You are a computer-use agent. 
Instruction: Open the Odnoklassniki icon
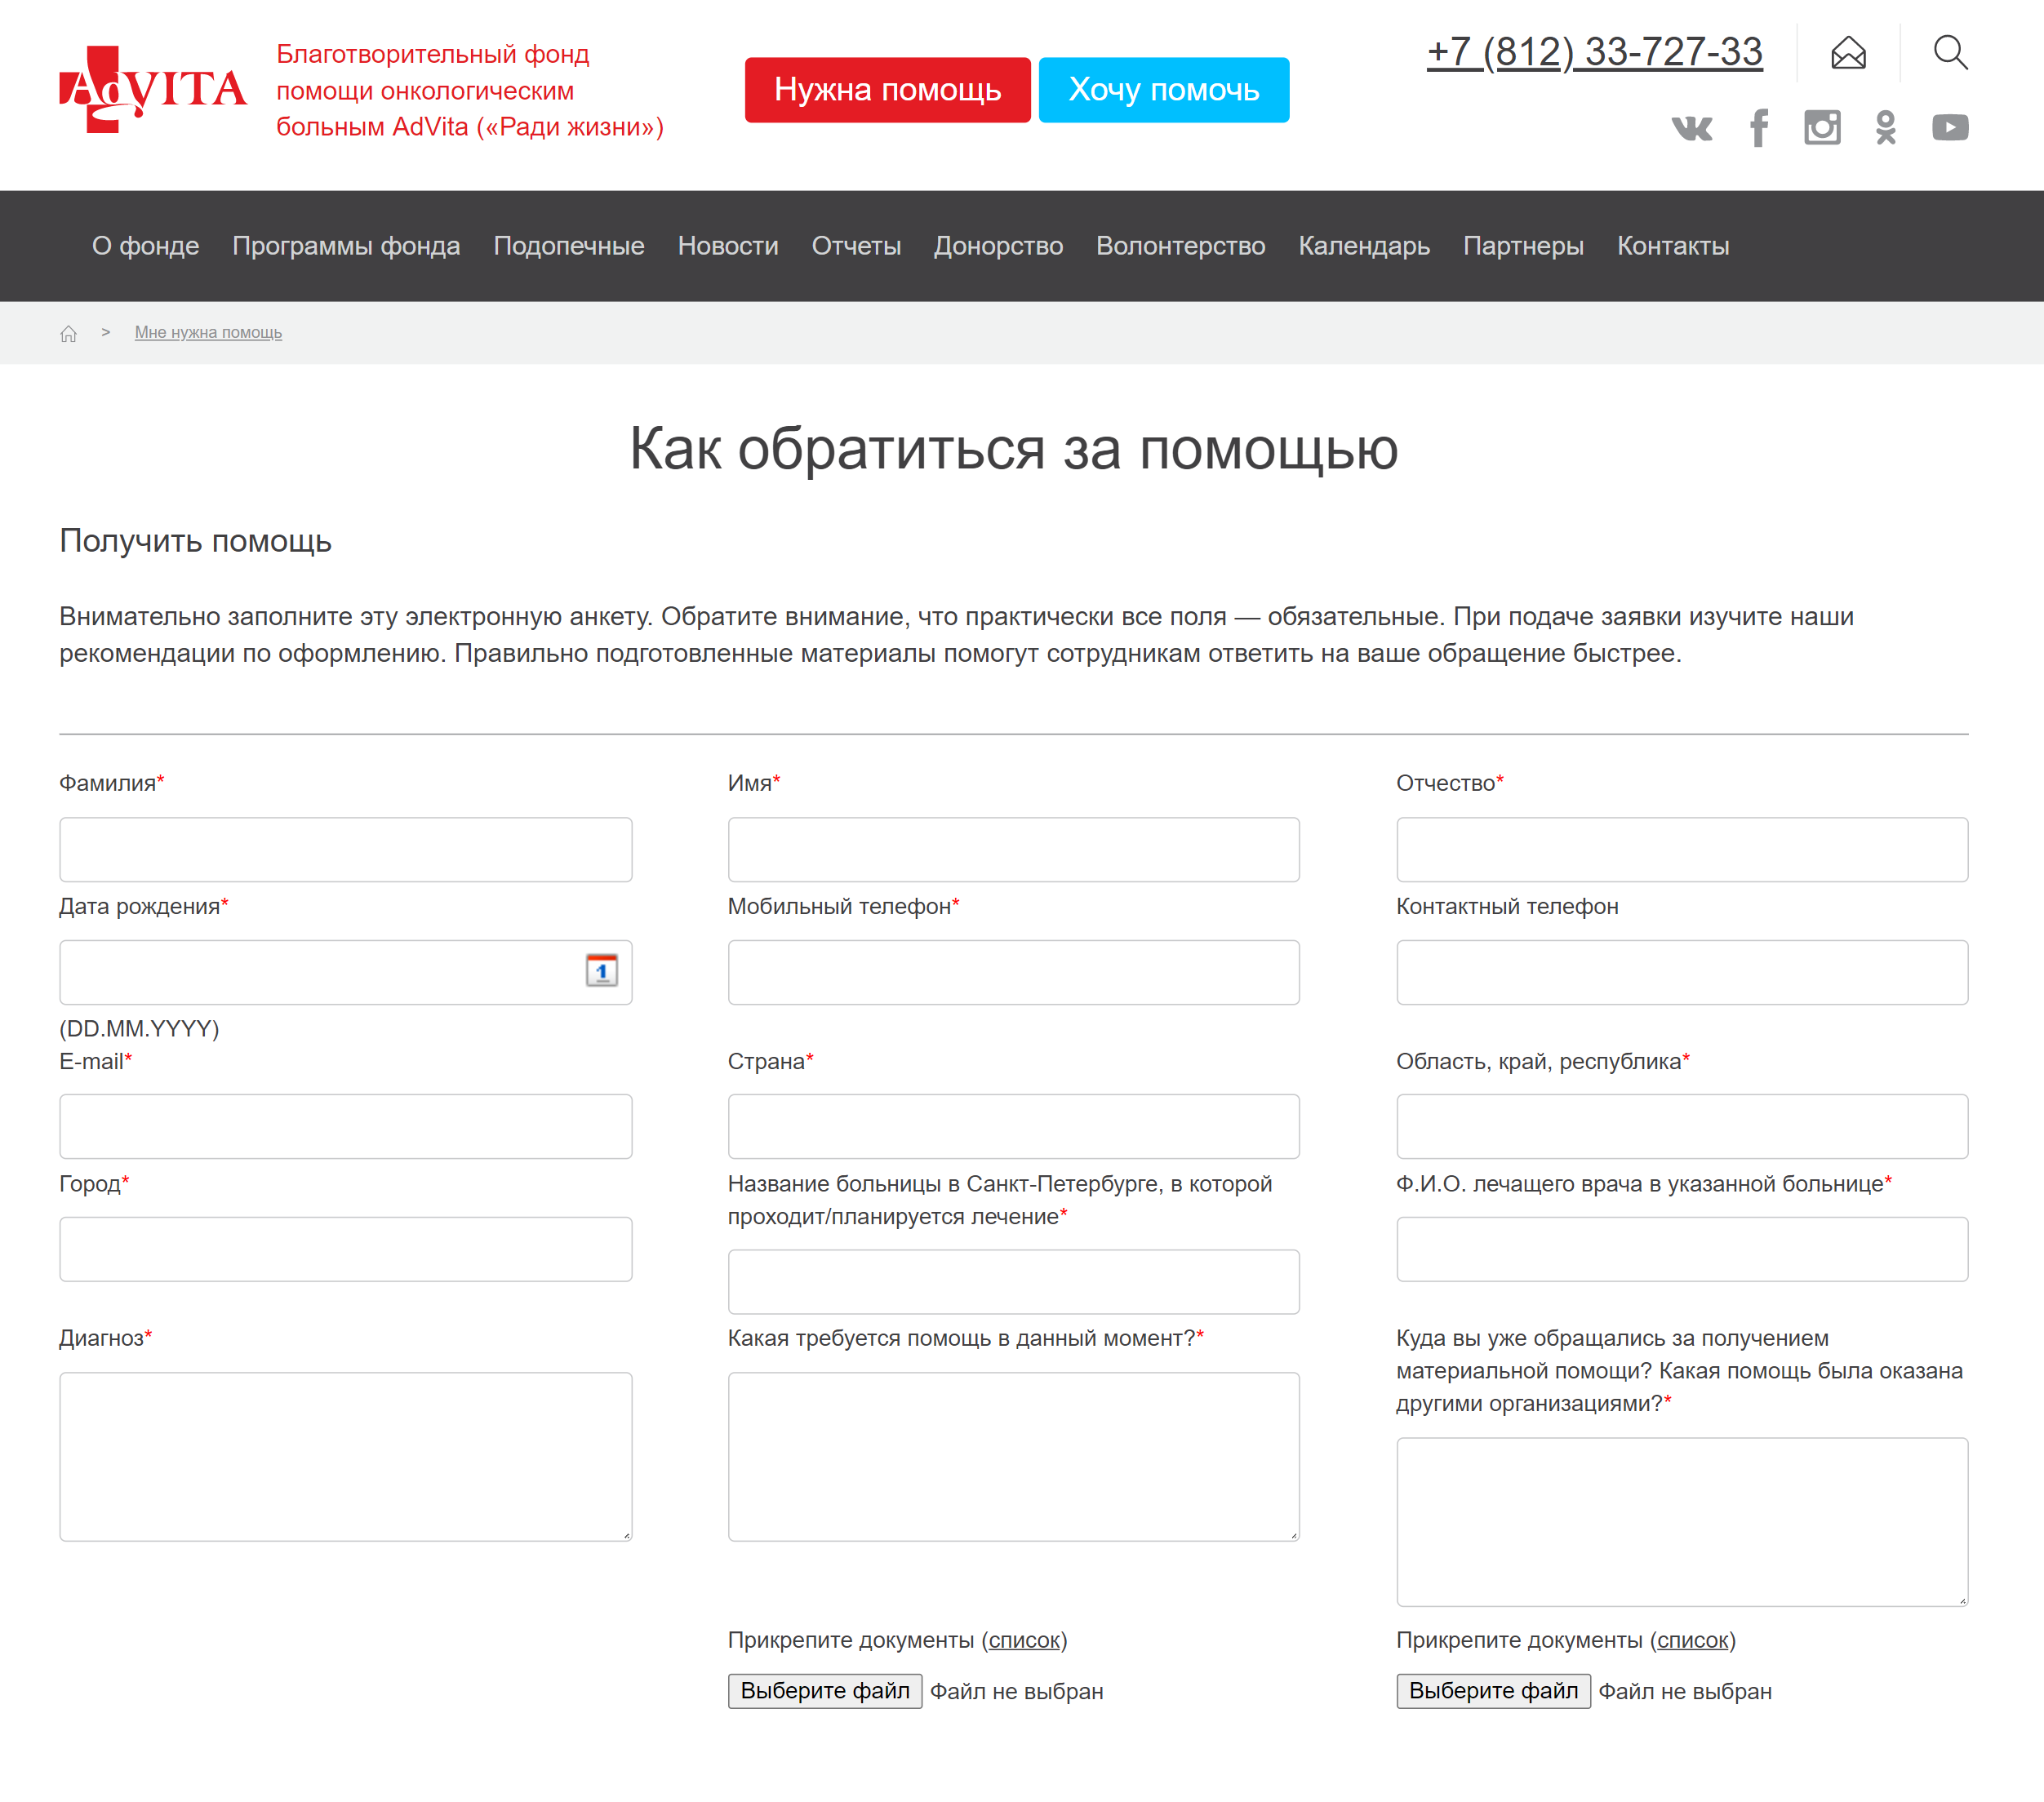click(1885, 128)
